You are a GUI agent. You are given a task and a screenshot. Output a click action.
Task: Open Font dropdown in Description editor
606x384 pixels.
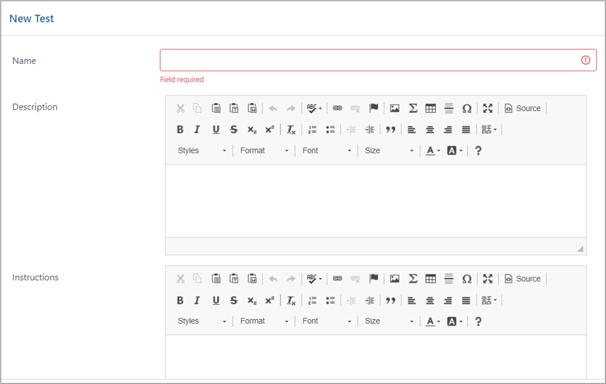point(327,151)
